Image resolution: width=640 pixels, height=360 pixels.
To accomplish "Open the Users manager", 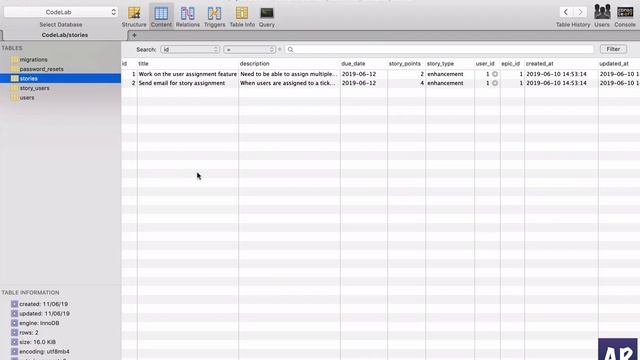I will pos(602,16).
